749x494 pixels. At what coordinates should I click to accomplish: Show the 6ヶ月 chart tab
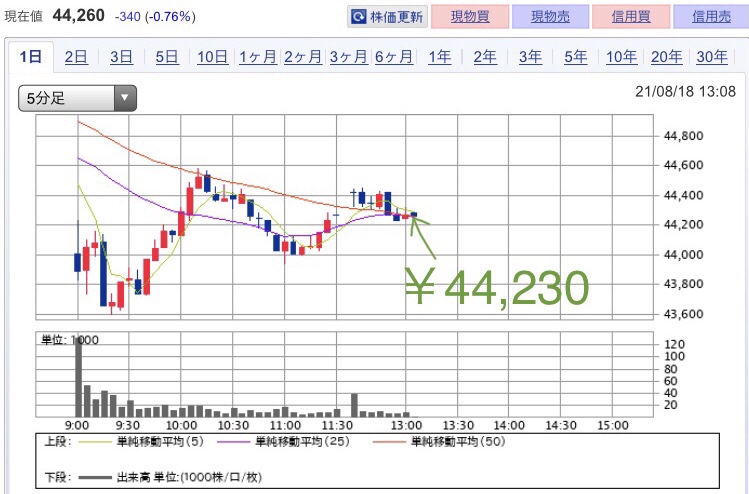click(394, 57)
